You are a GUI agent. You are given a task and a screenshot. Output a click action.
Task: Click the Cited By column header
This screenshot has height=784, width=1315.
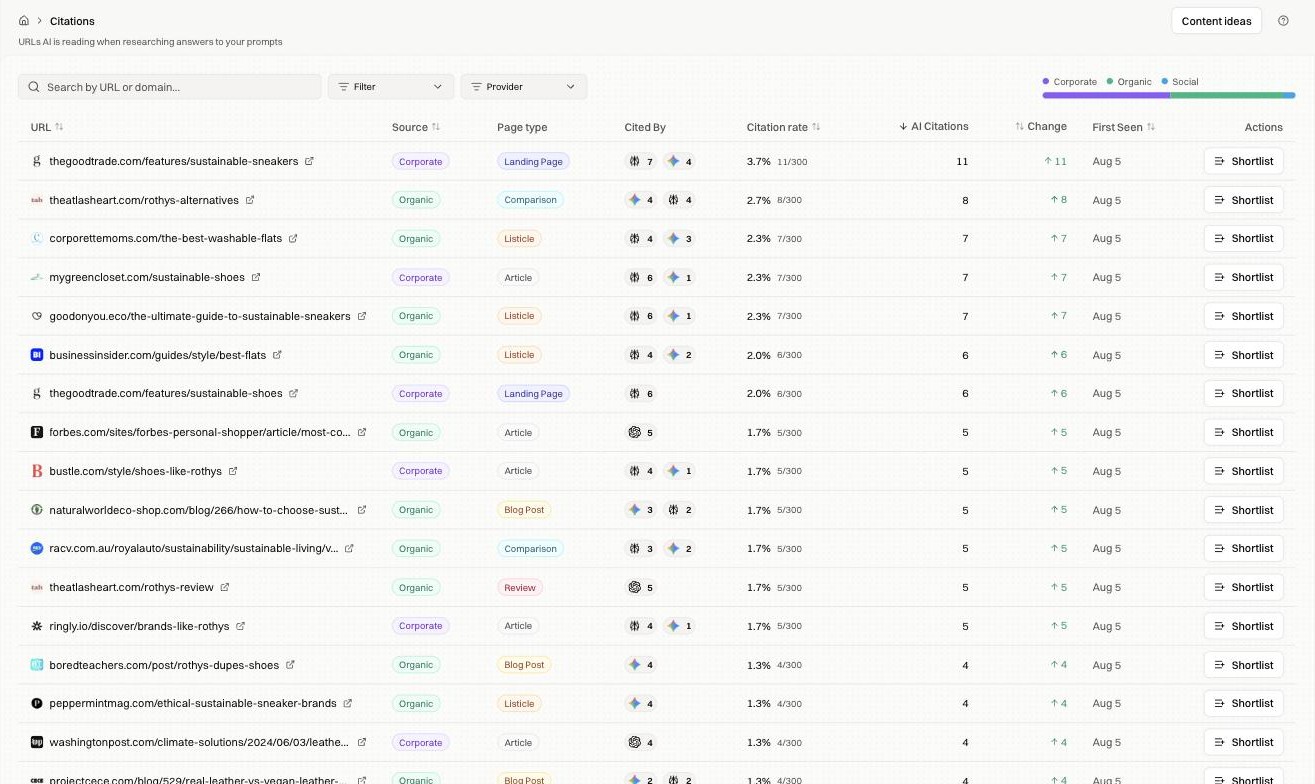click(645, 127)
